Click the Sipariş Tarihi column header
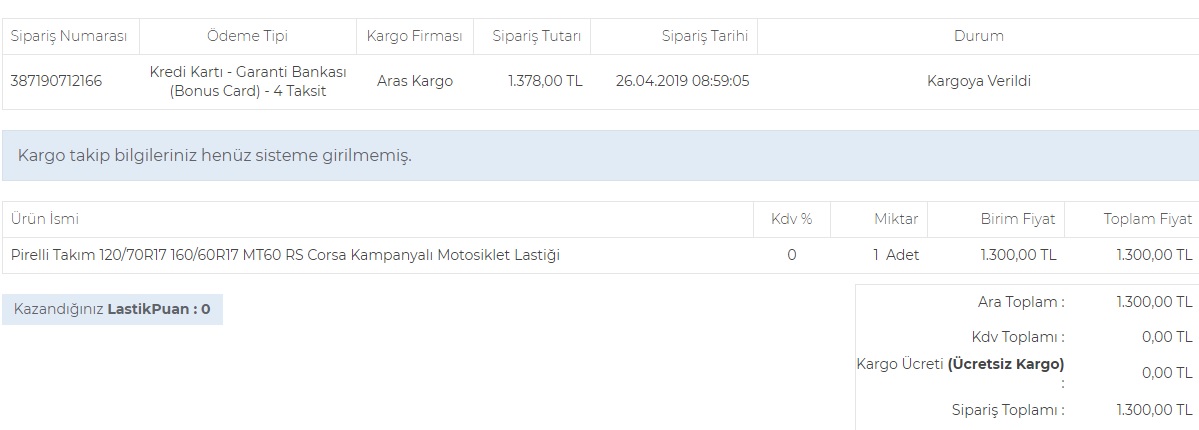1199x430 pixels. coord(704,36)
